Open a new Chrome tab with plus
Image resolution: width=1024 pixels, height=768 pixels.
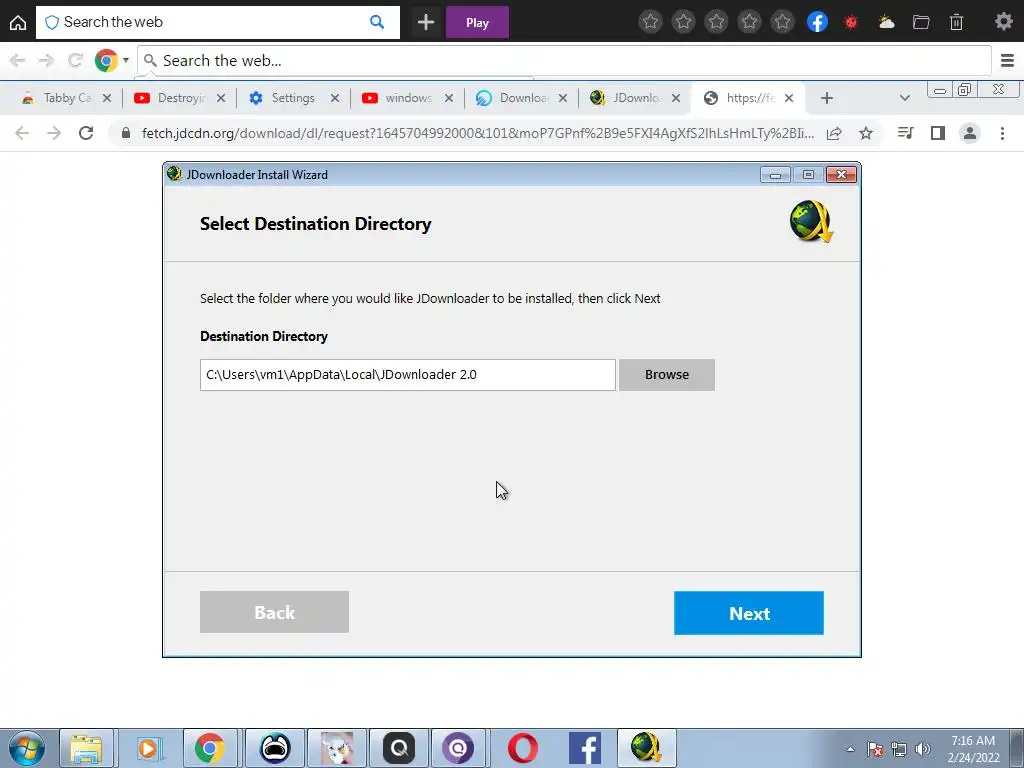pos(827,98)
